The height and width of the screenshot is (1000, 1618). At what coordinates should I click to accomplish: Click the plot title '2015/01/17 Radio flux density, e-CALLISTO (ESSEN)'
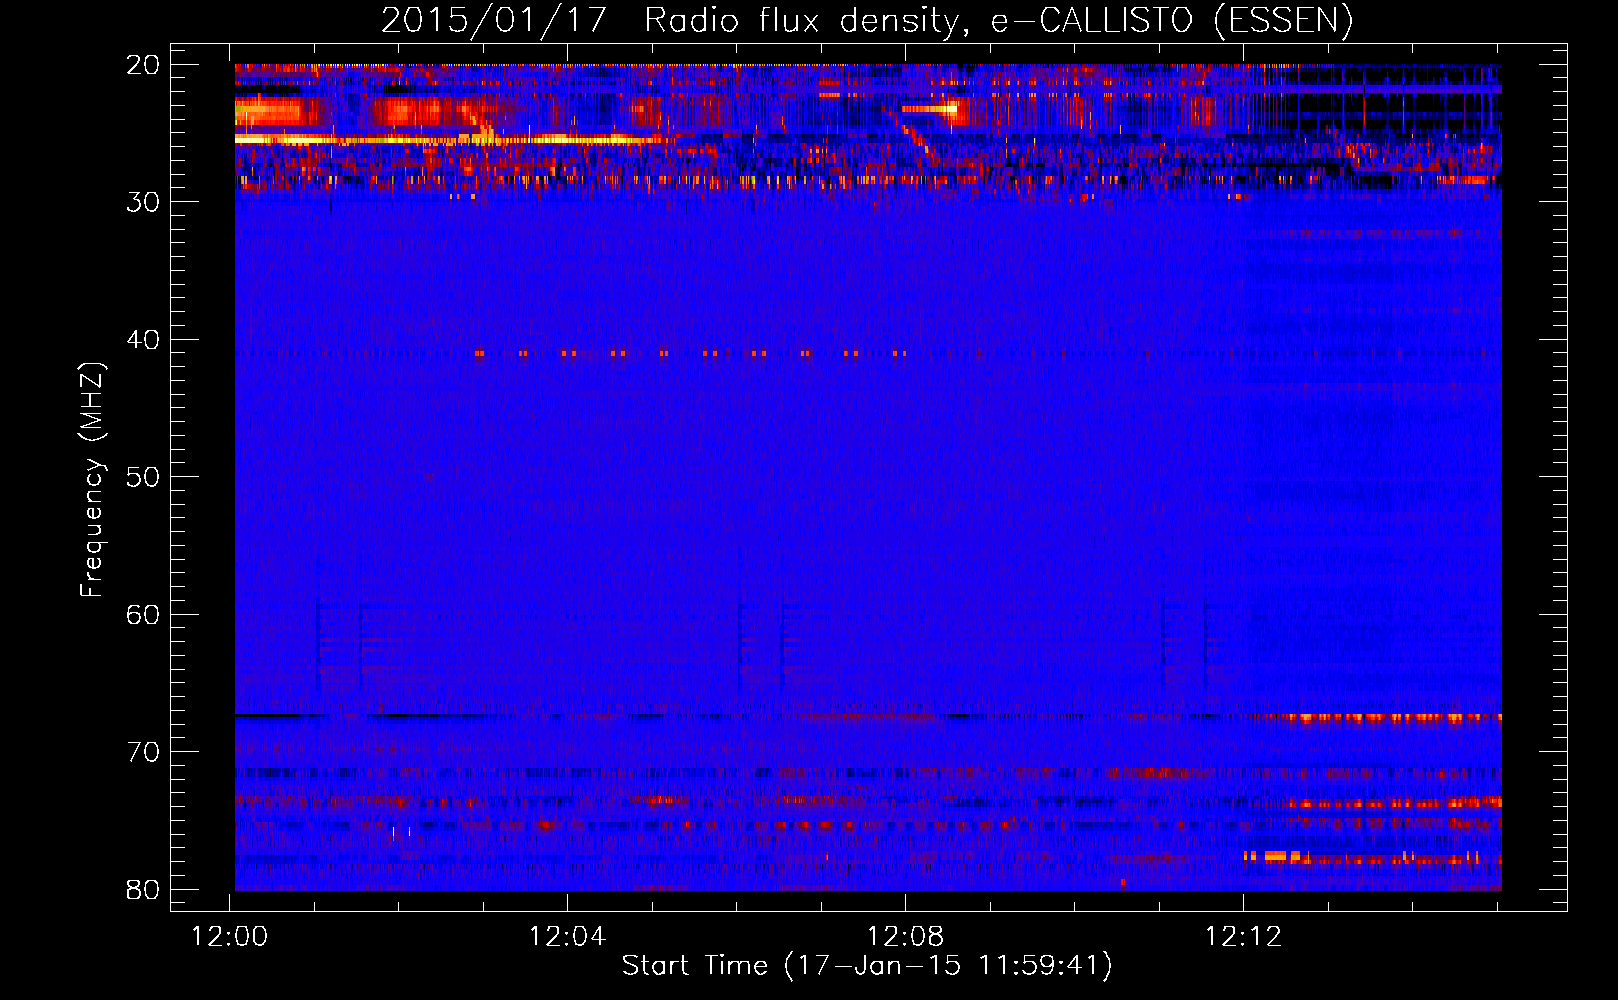867,20
